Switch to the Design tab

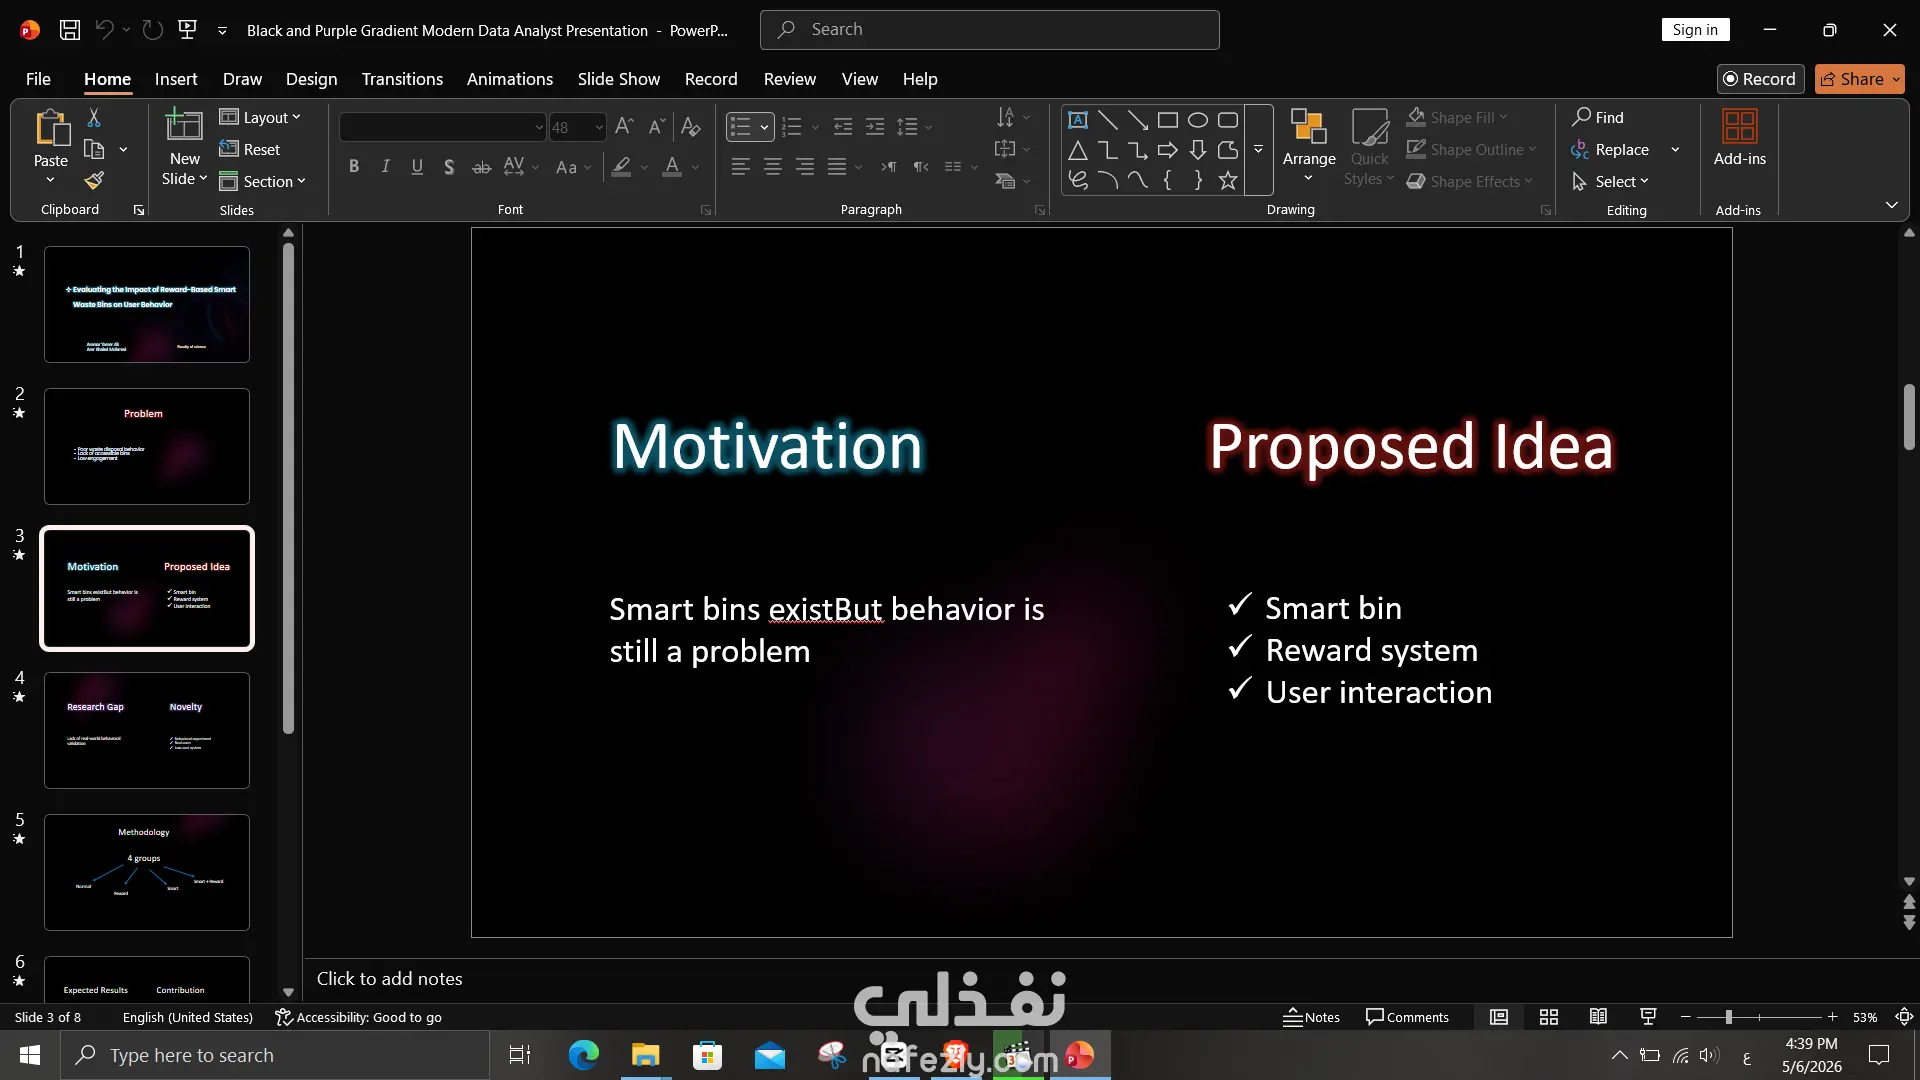click(x=311, y=79)
